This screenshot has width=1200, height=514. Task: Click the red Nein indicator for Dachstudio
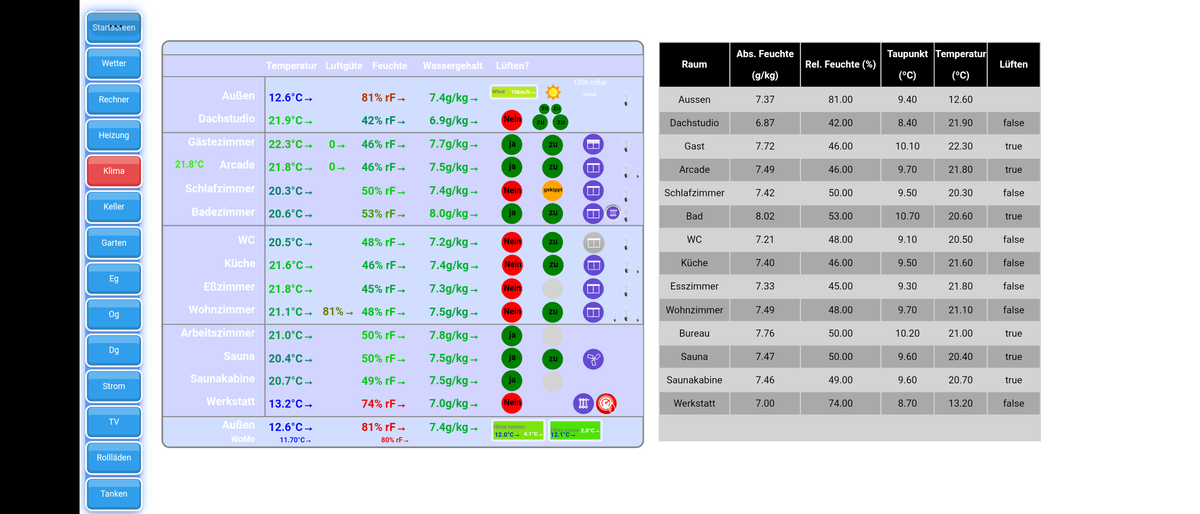coord(512,121)
